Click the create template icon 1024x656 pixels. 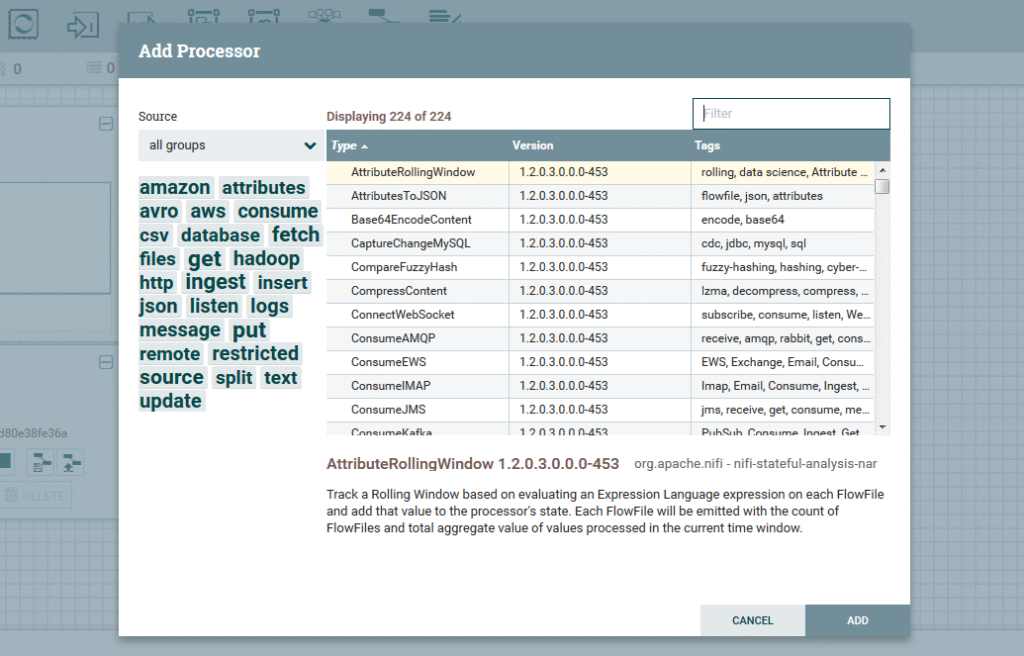coord(42,462)
